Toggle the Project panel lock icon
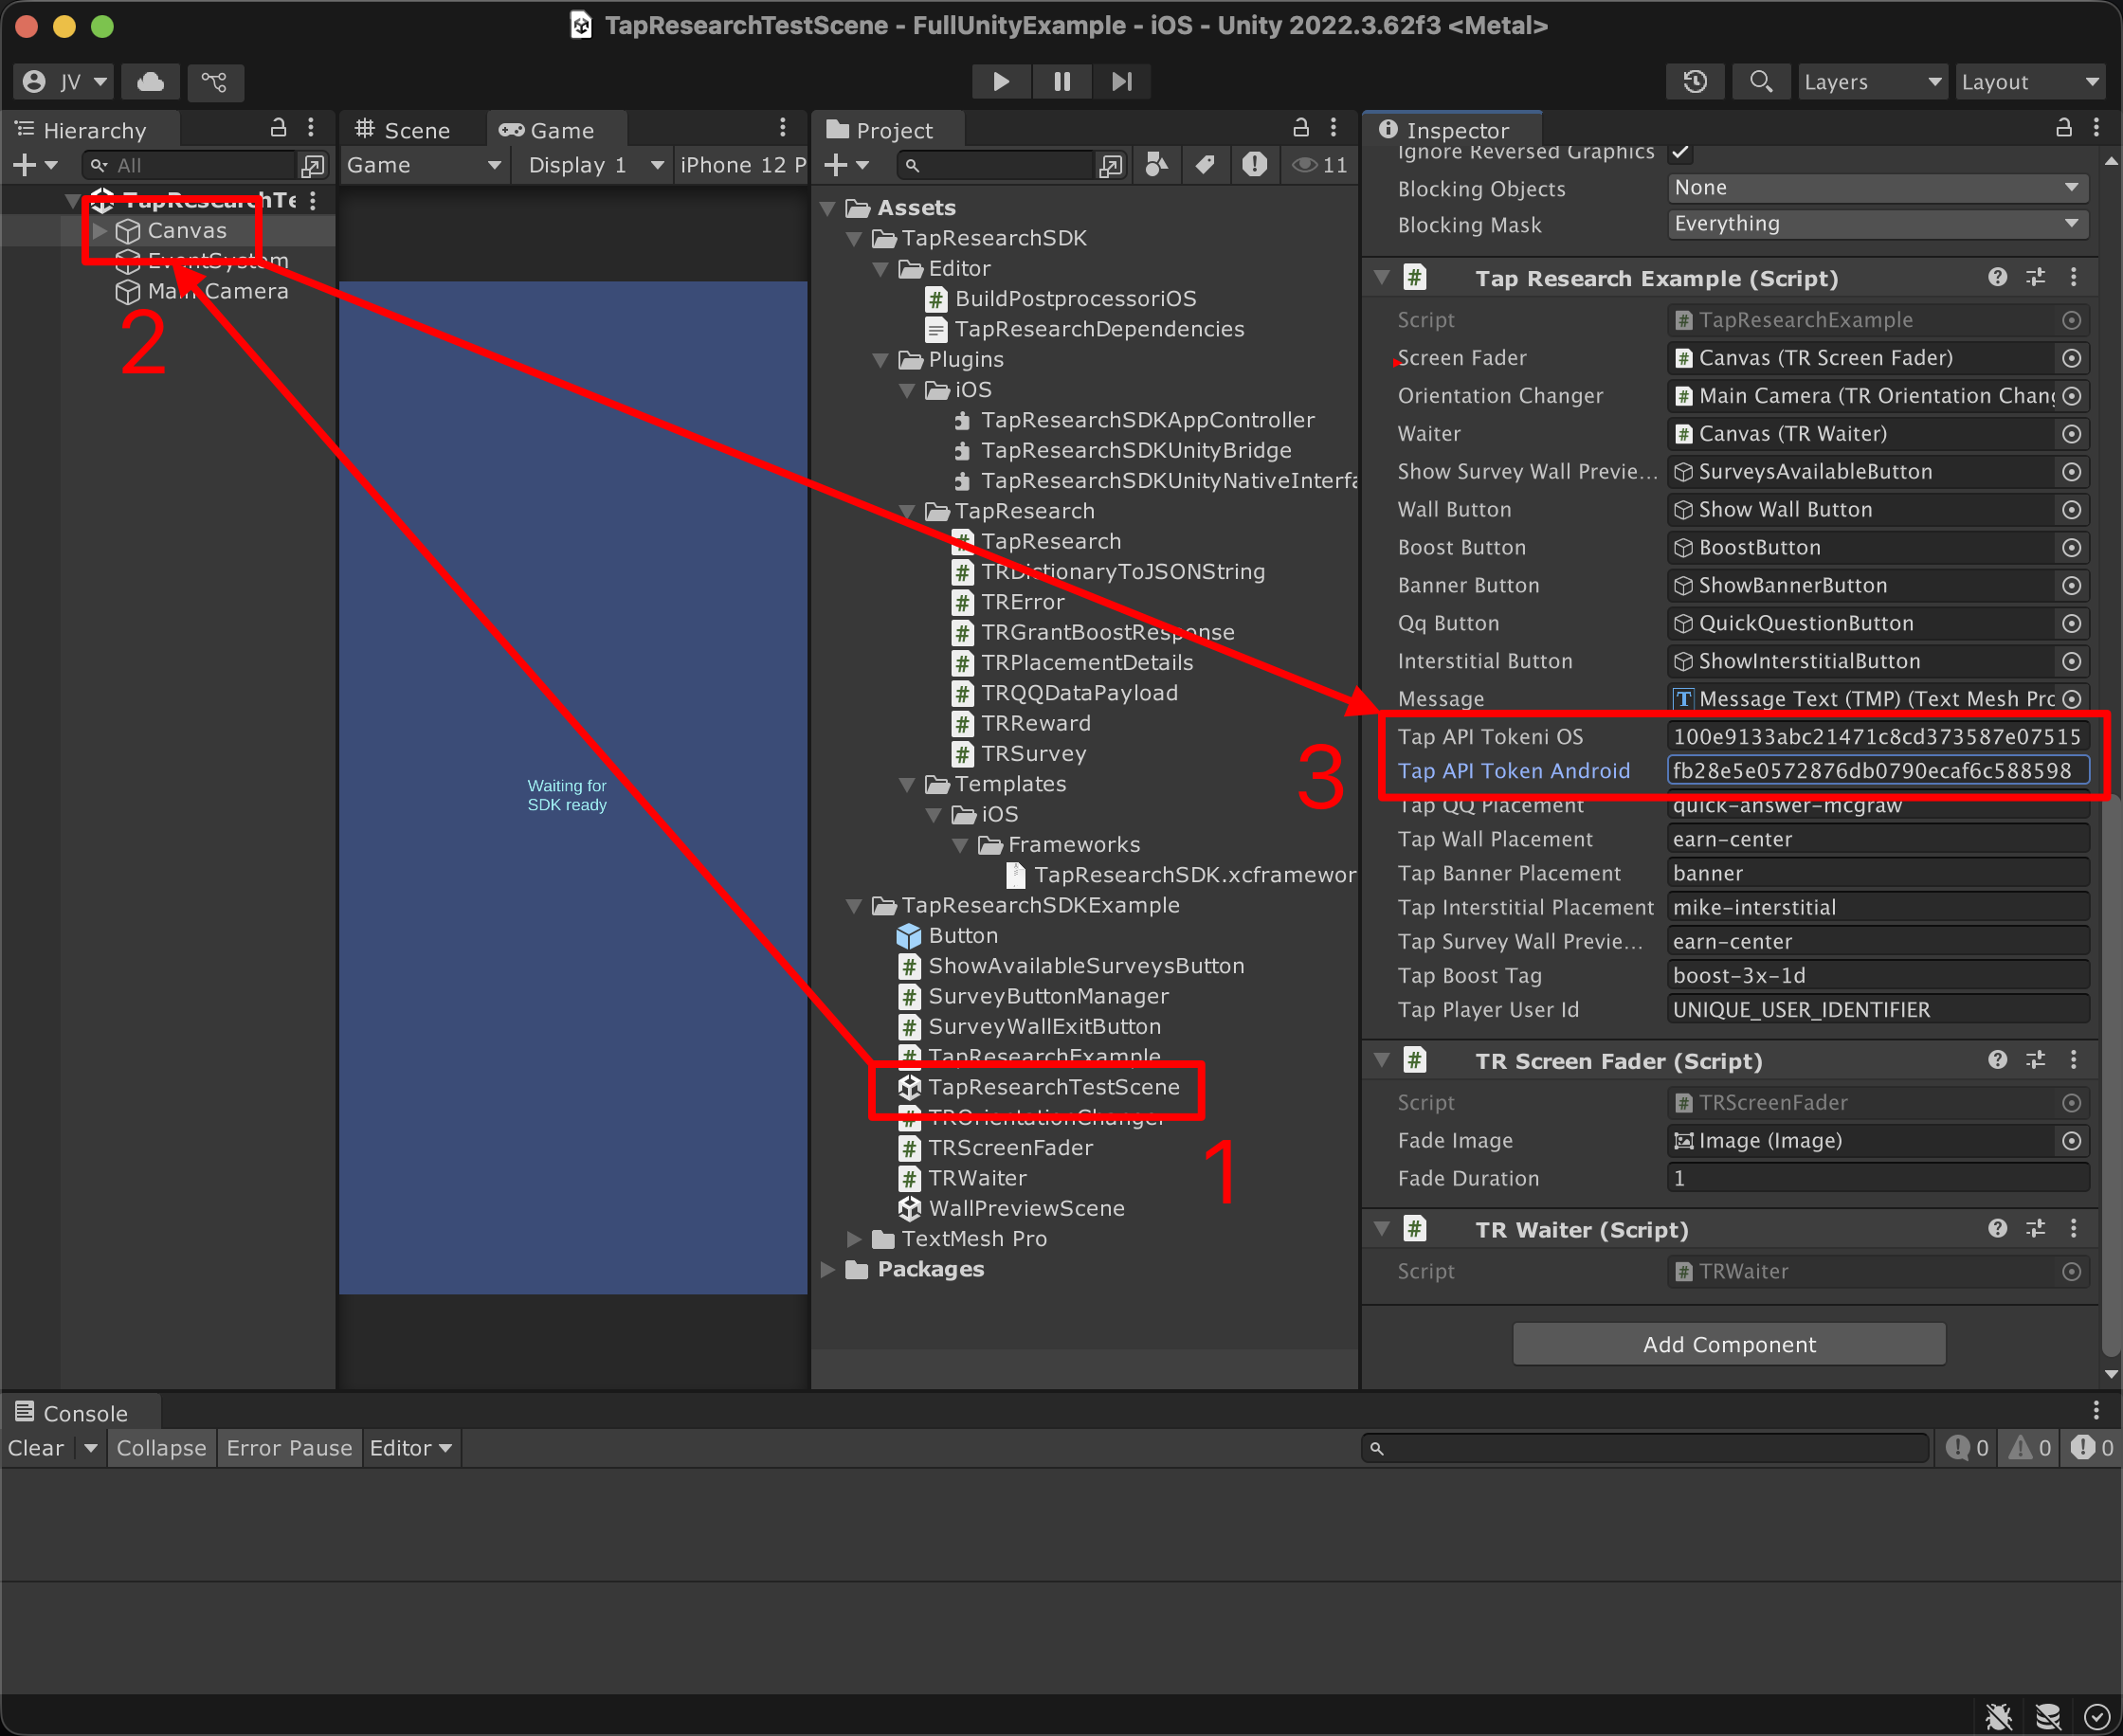Screen dimensions: 2123x1736 click(x=1301, y=128)
